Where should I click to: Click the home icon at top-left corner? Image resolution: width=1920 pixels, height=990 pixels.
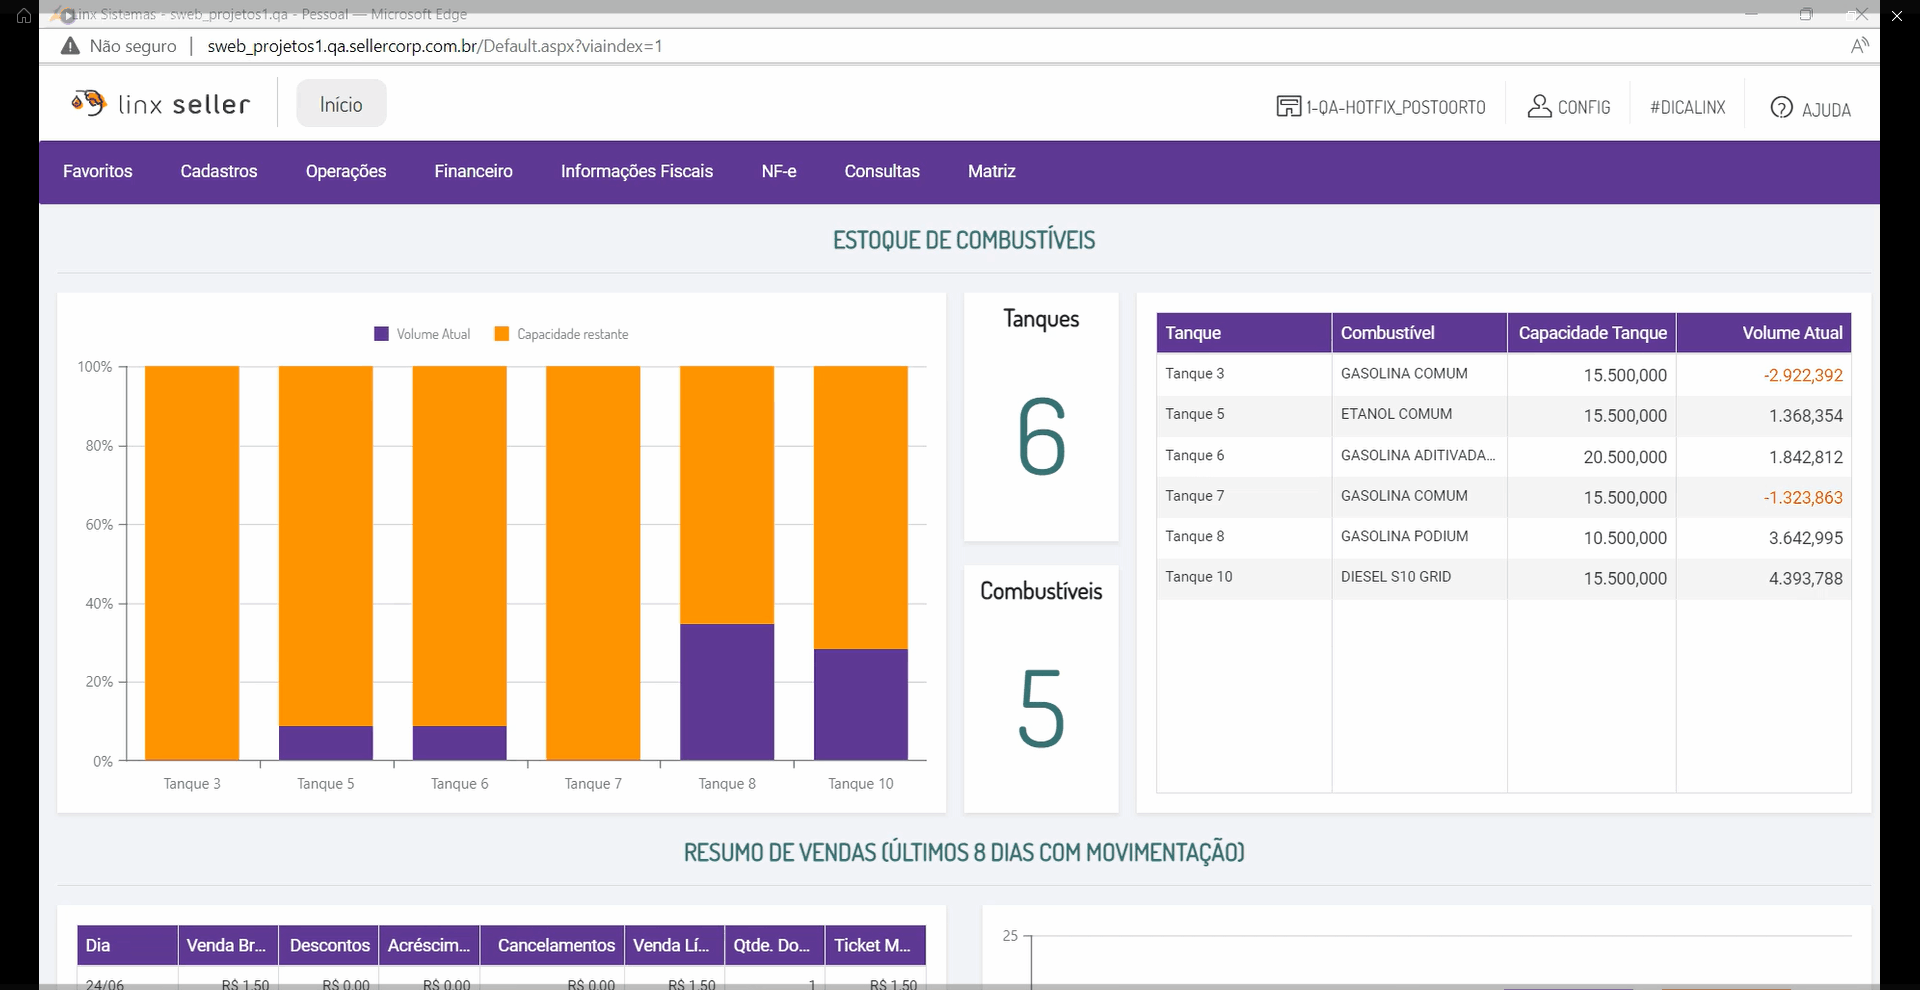[24, 16]
